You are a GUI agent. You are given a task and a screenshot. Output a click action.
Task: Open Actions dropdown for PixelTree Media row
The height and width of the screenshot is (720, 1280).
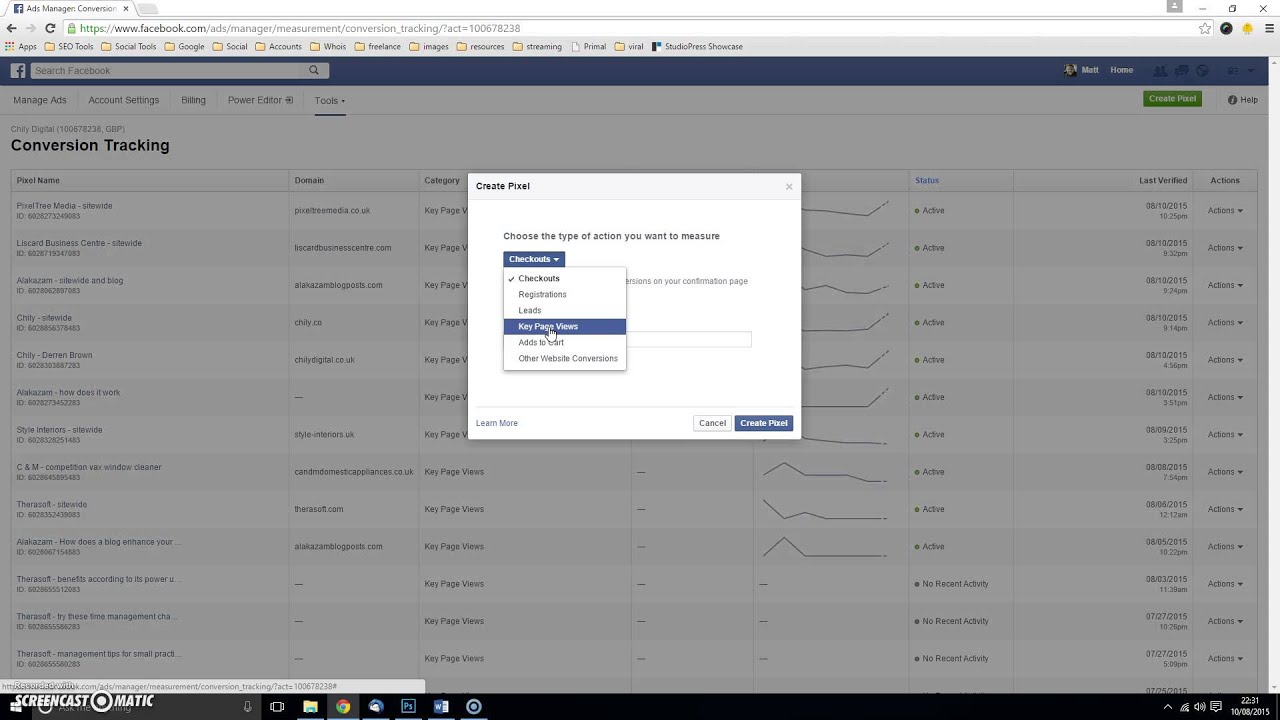pos(1225,211)
